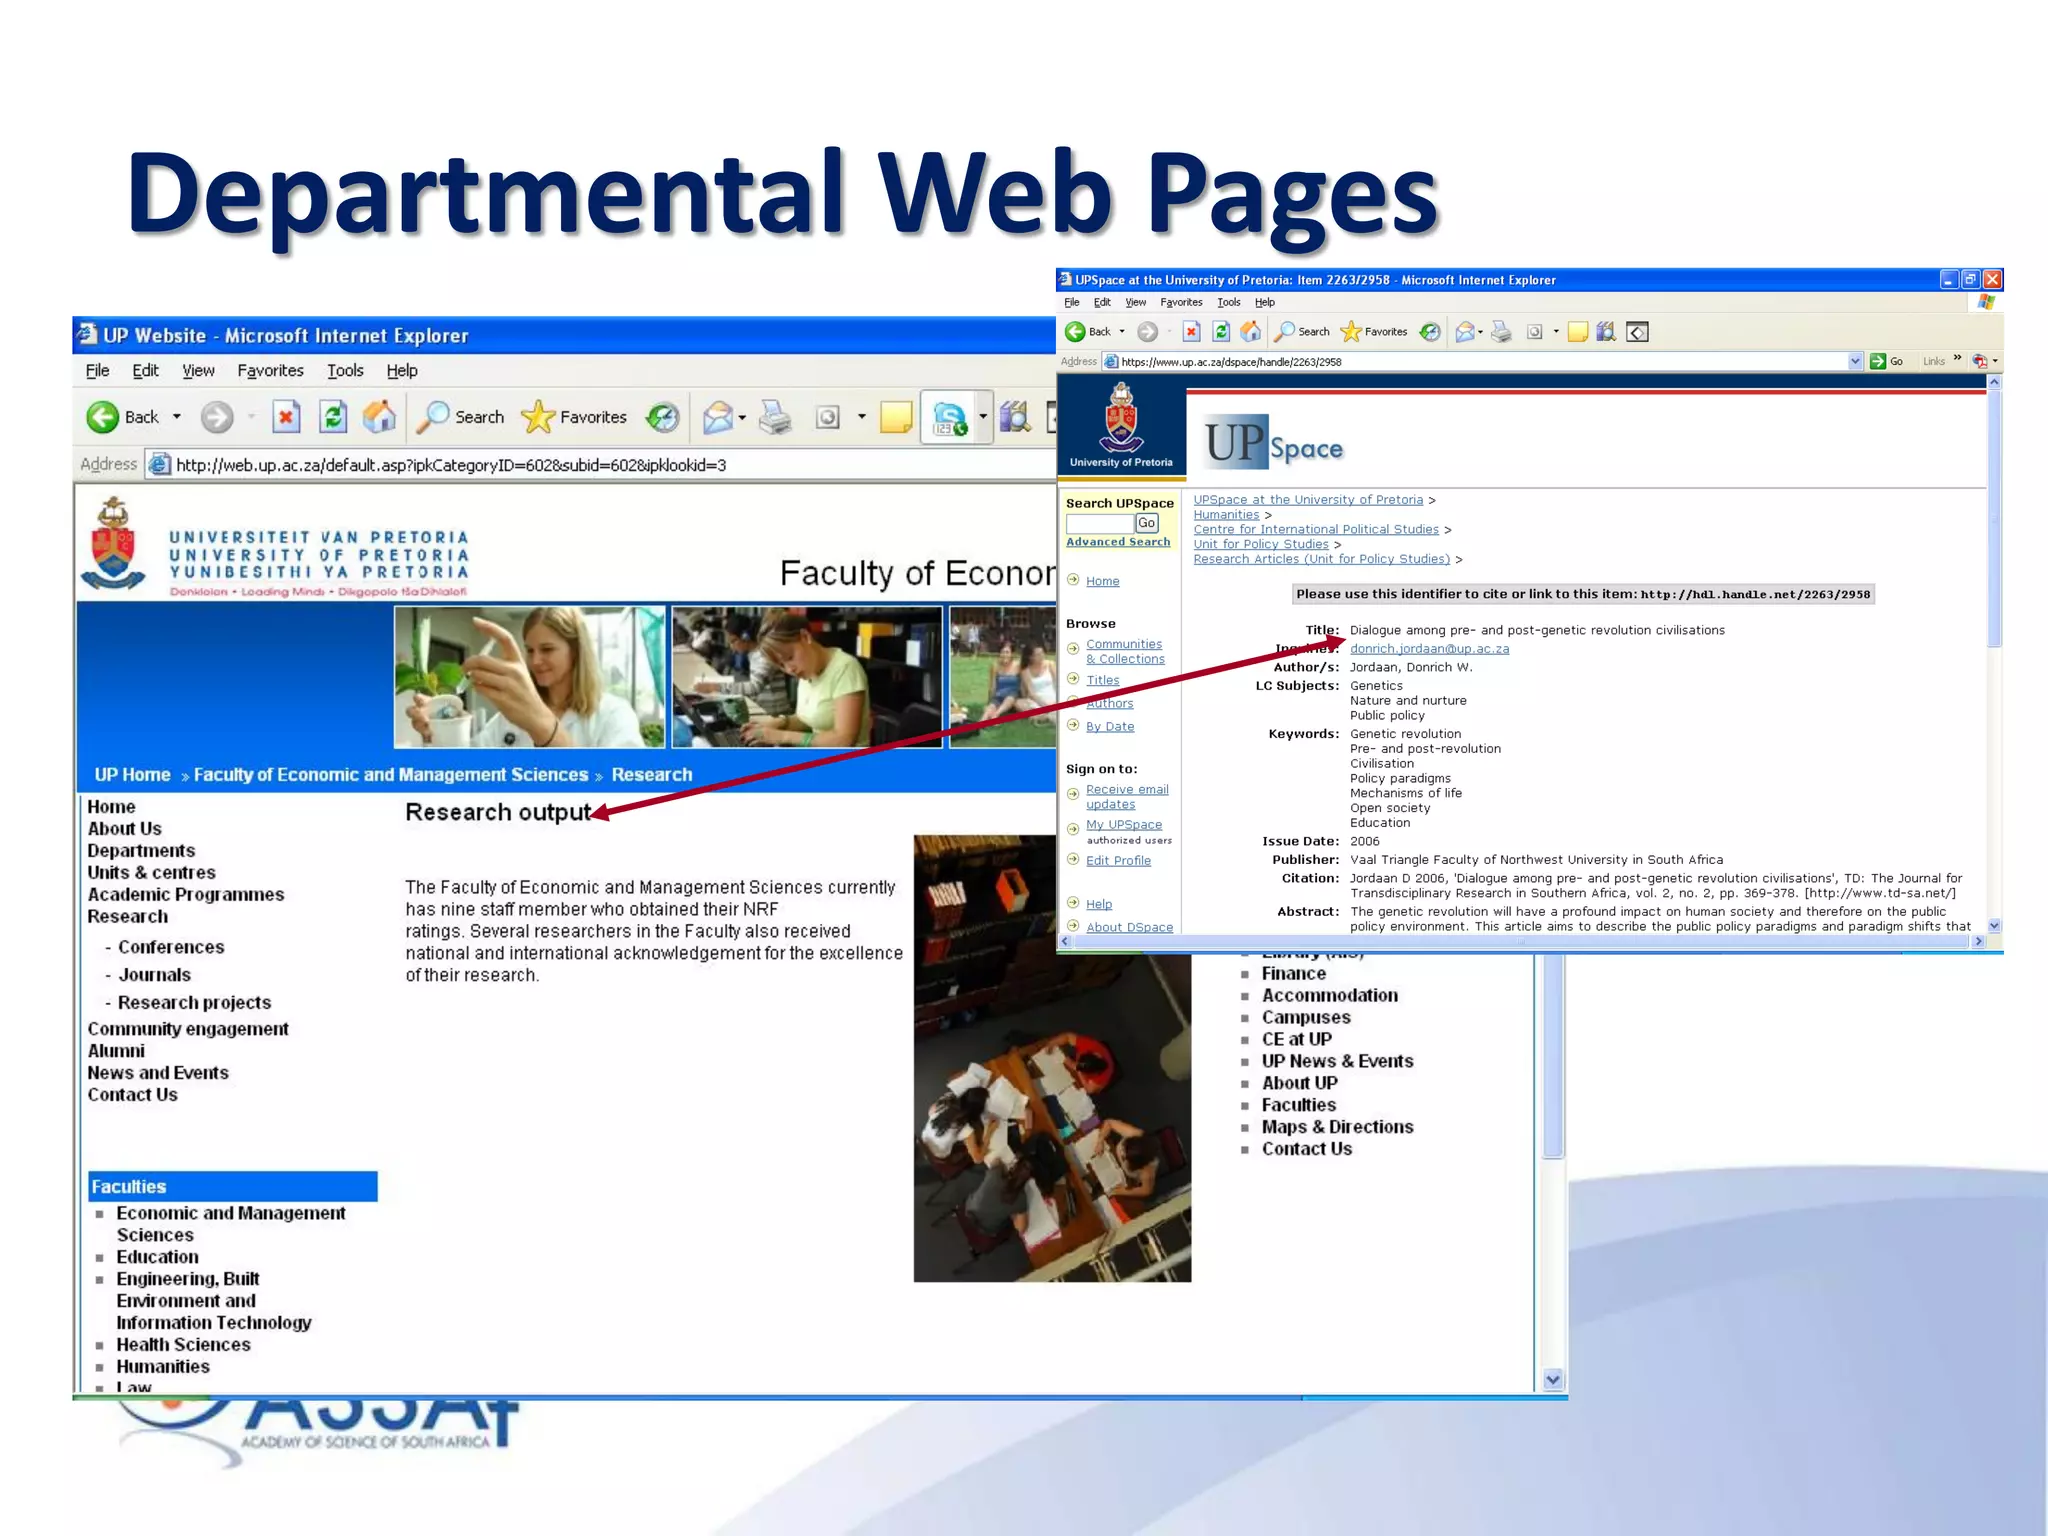Open Favorites menu in UPSpace window
2048x1536 pixels.
tap(1181, 302)
